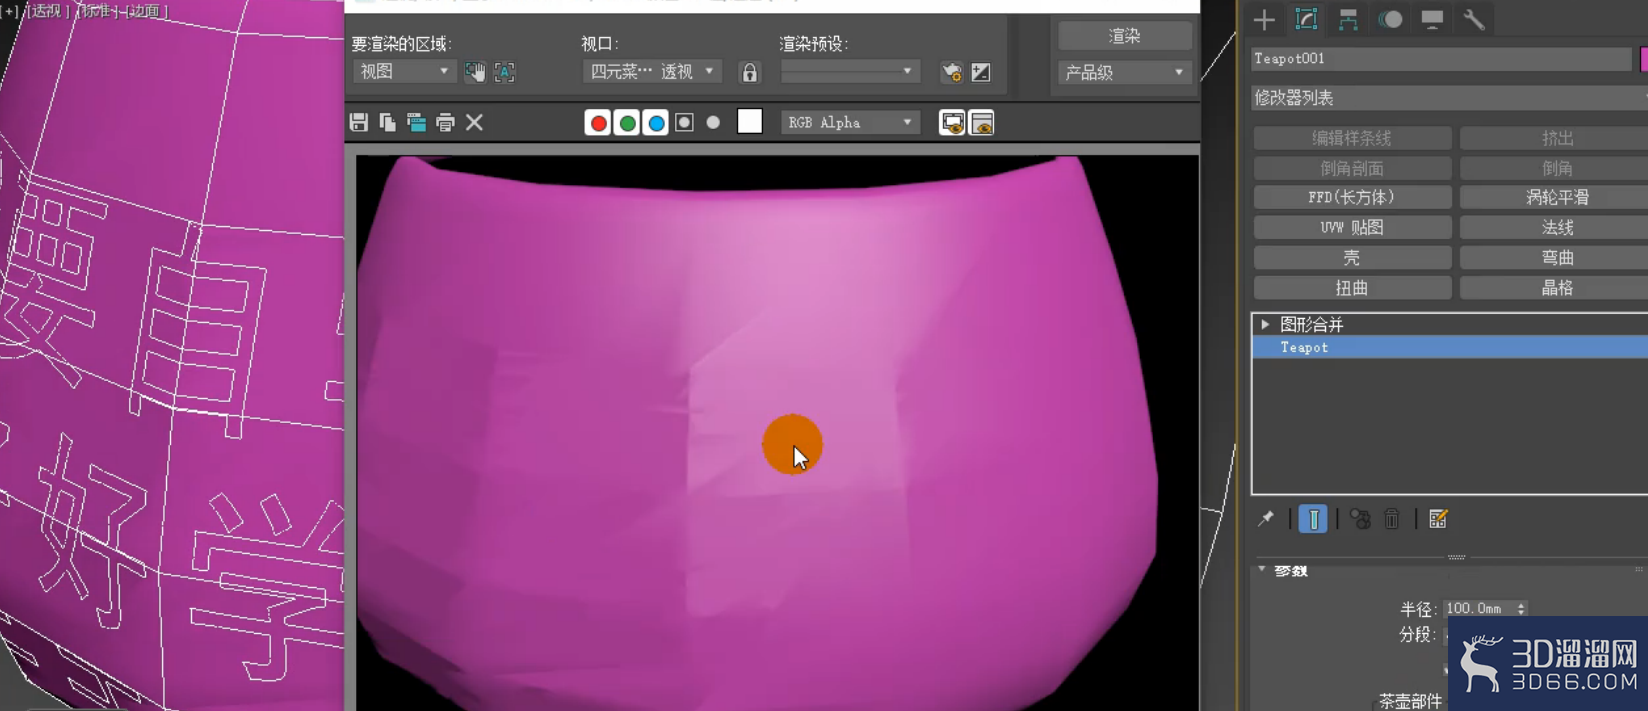Toggle the monochrome display button
The width and height of the screenshot is (1648, 711).
point(713,122)
